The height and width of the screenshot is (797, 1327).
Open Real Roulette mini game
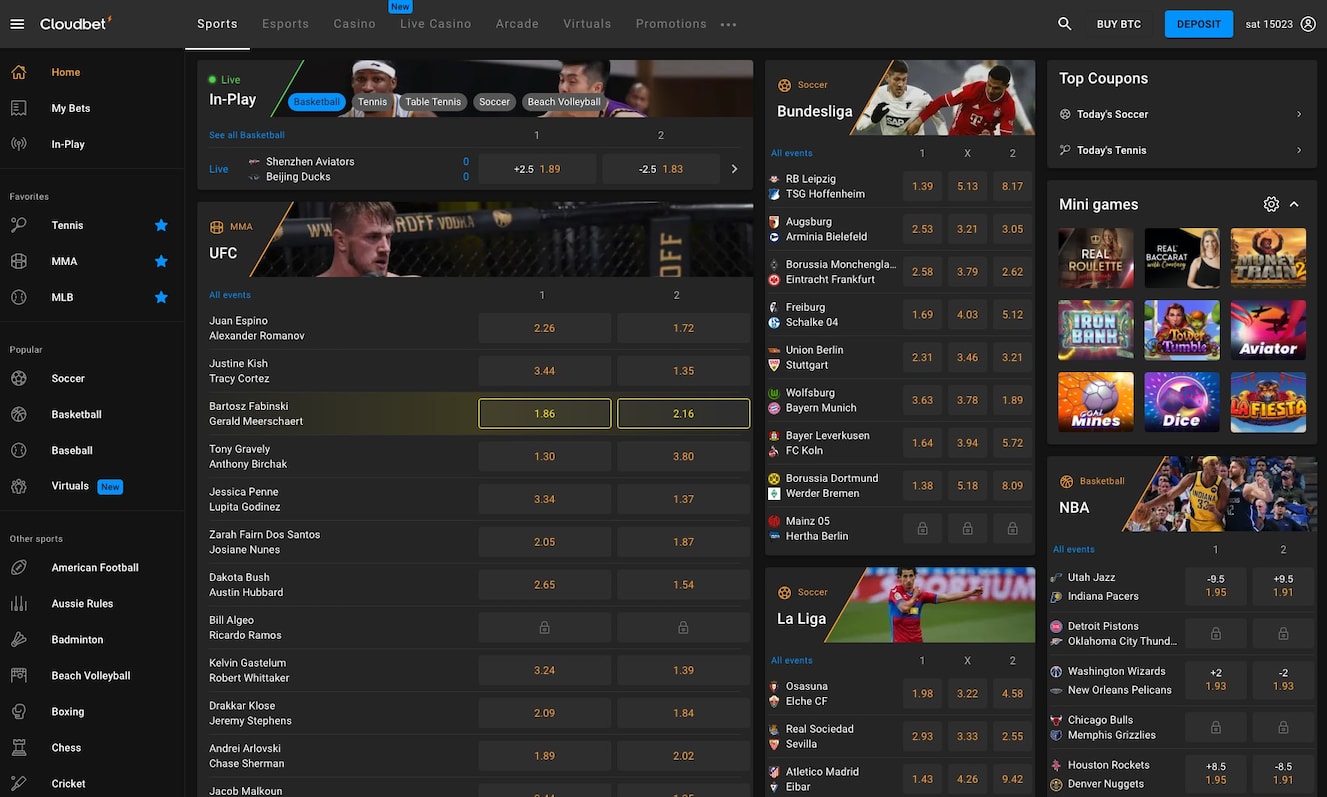tap(1096, 258)
